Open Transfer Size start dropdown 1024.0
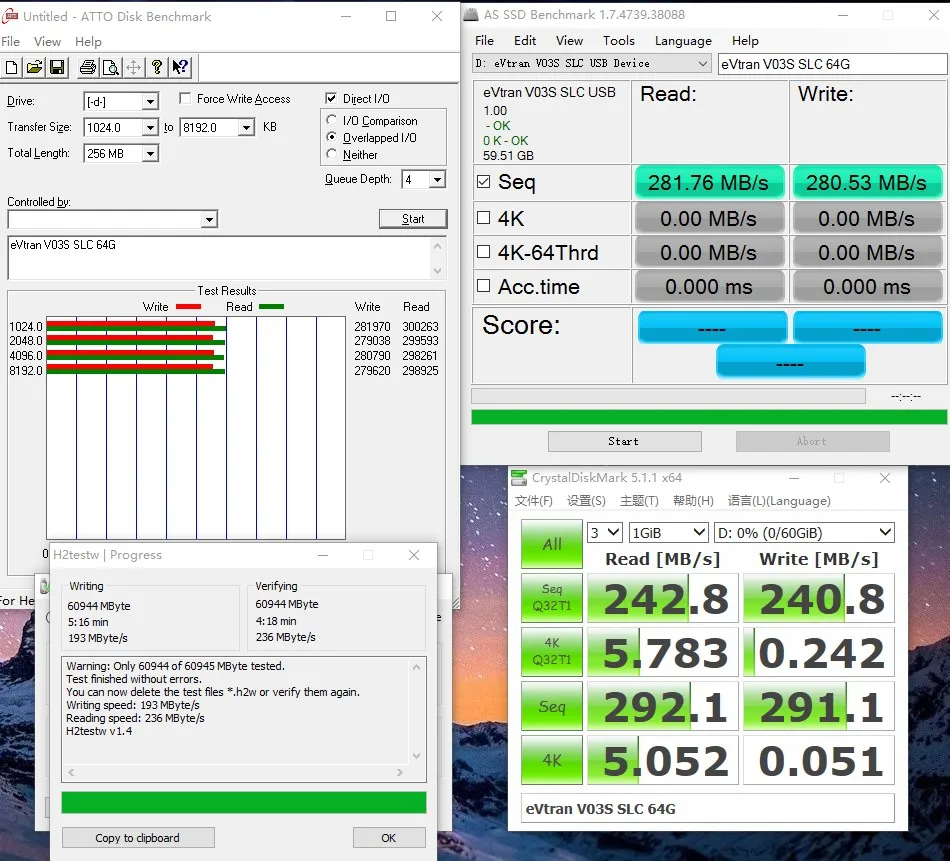The image size is (950, 861). pyautogui.click(x=150, y=127)
